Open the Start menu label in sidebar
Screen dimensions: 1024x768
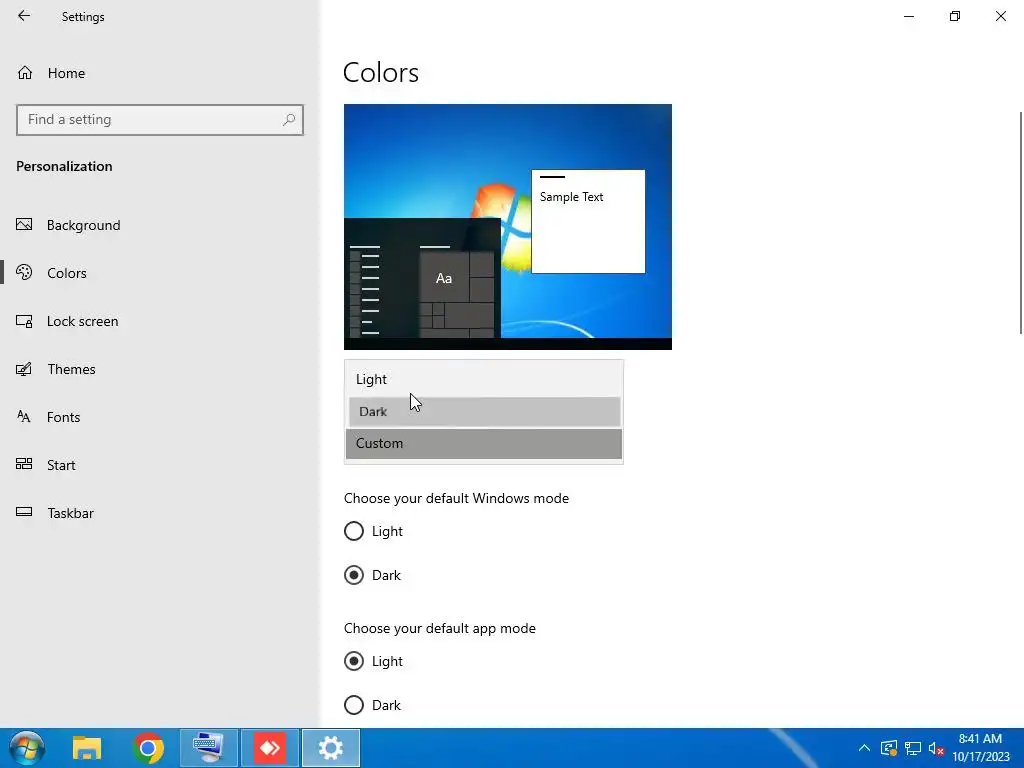pos(61,465)
